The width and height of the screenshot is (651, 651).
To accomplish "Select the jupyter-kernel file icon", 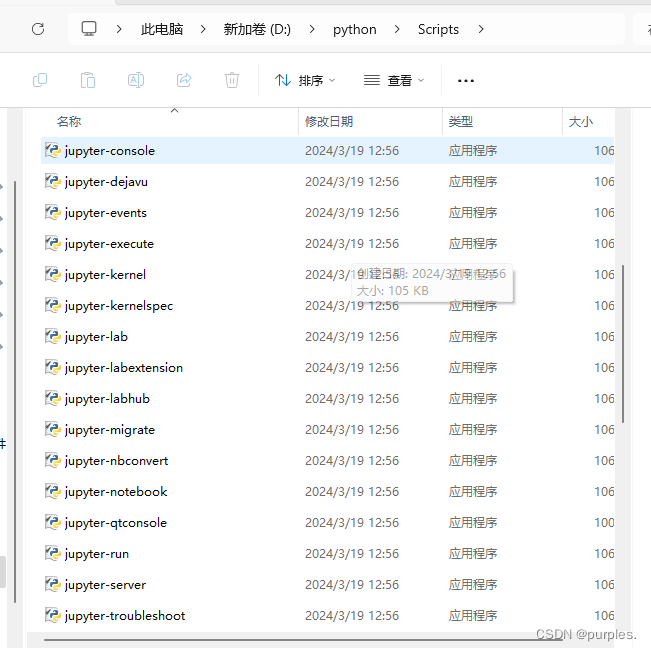I will 53,274.
